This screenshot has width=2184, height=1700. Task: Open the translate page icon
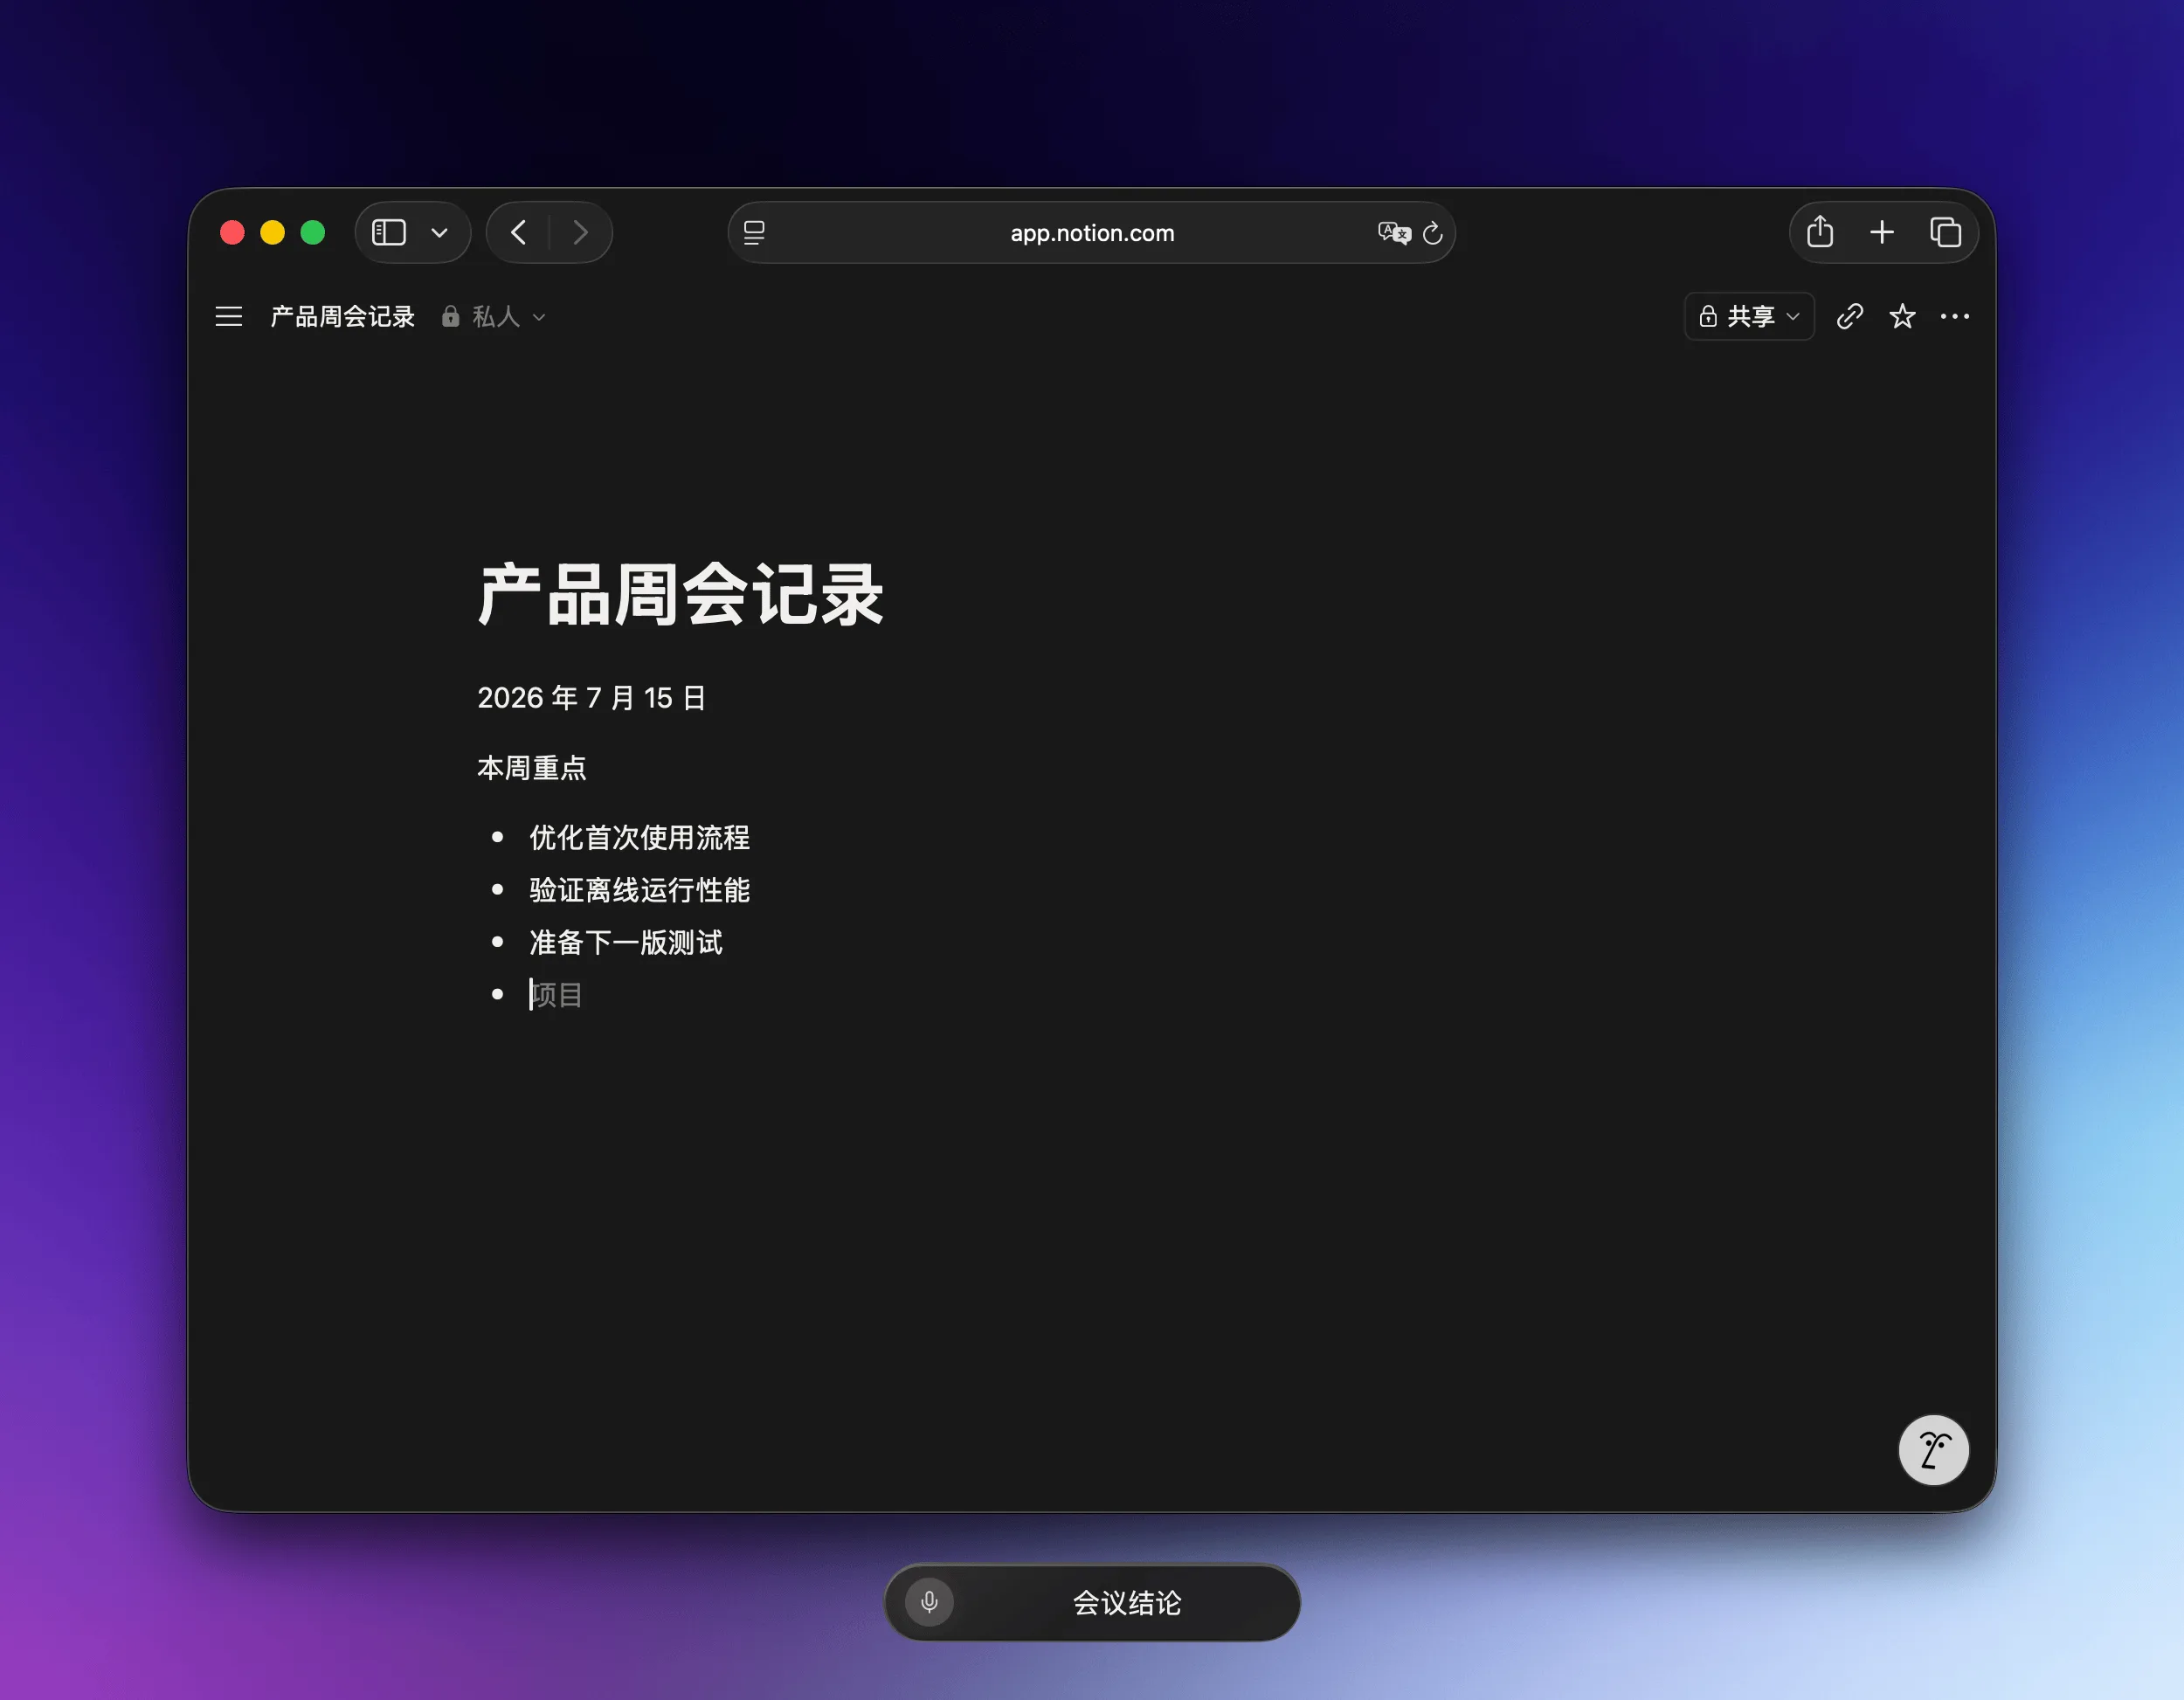(1394, 233)
